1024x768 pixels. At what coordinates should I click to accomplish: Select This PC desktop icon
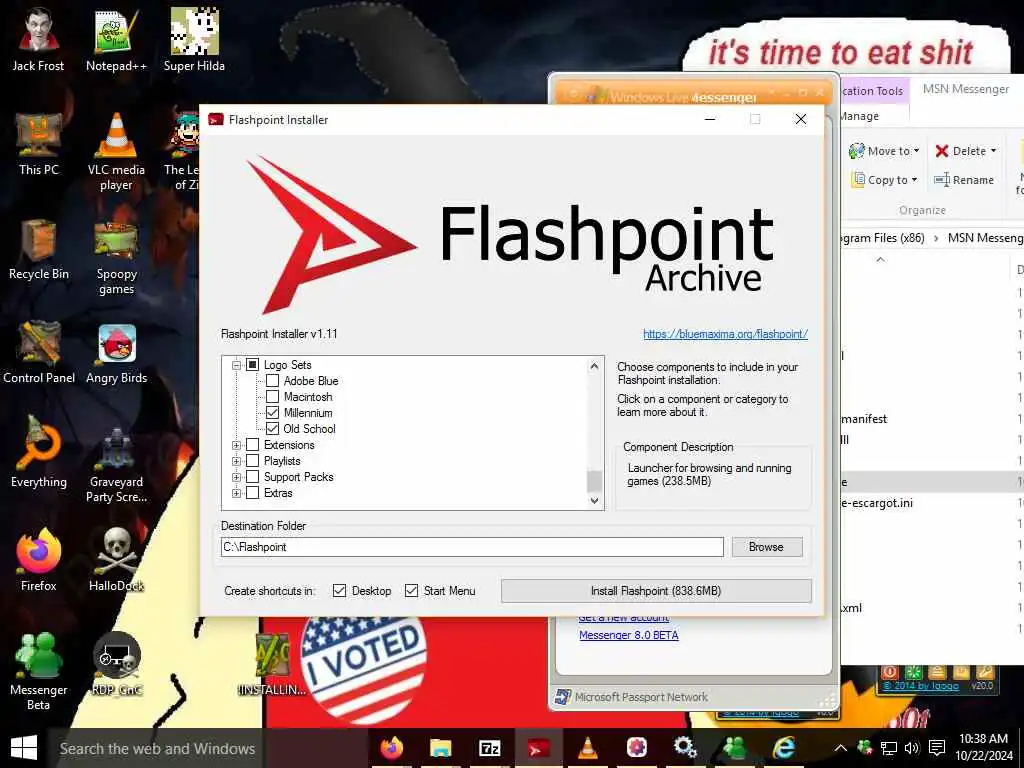coord(39,144)
